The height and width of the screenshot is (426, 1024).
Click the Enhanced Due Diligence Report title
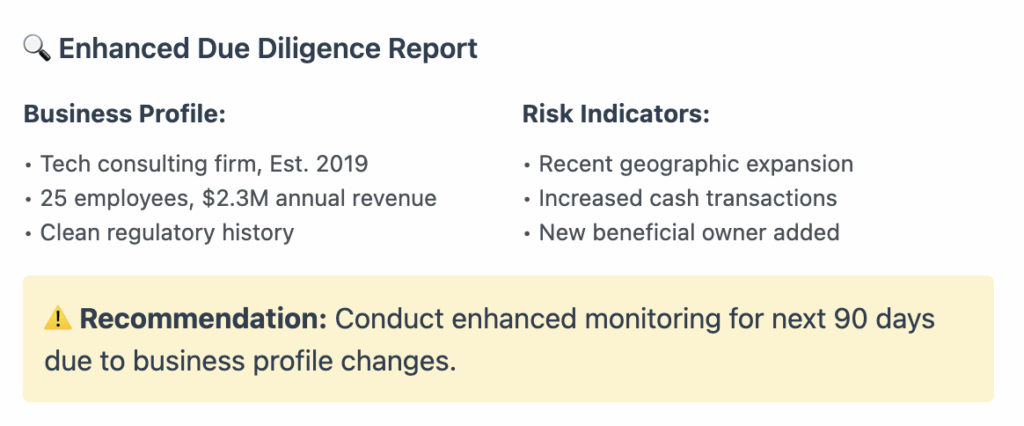[x=268, y=49]
